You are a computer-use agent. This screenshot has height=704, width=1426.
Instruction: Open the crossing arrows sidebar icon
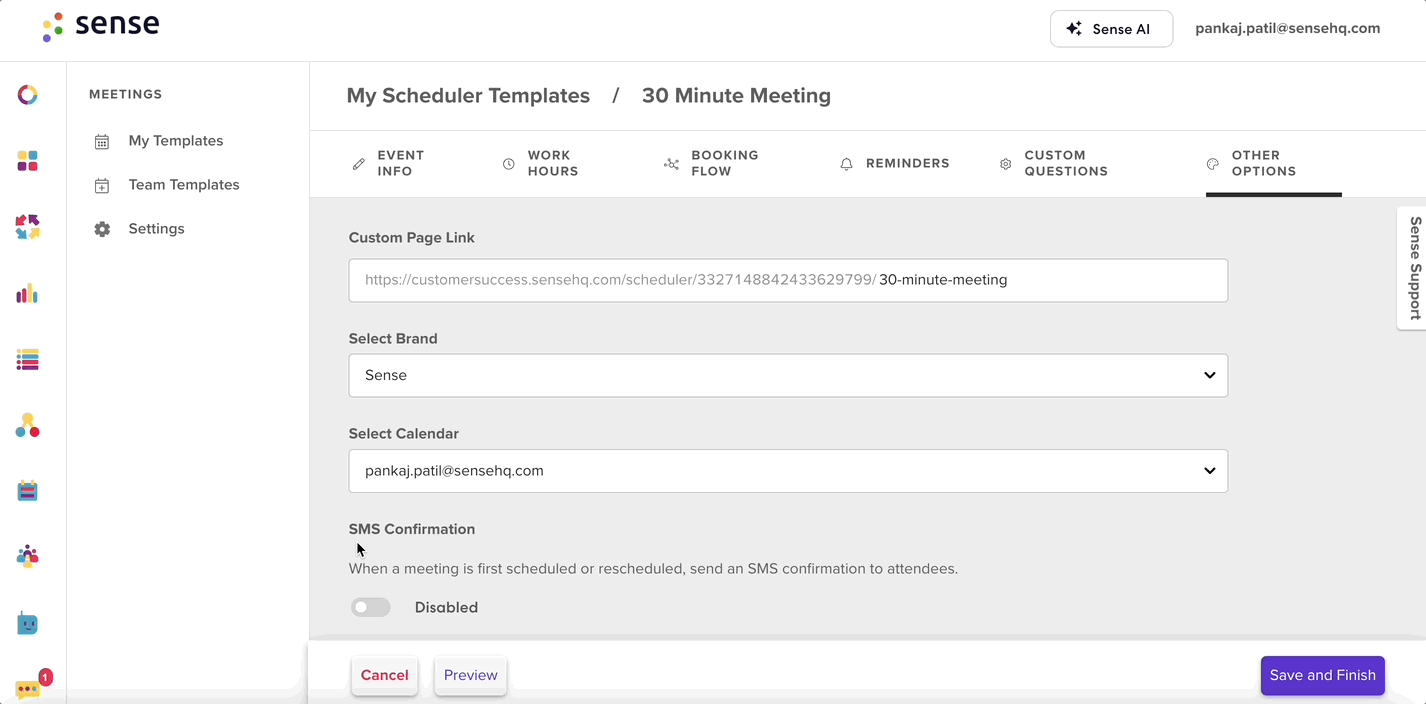28,227
